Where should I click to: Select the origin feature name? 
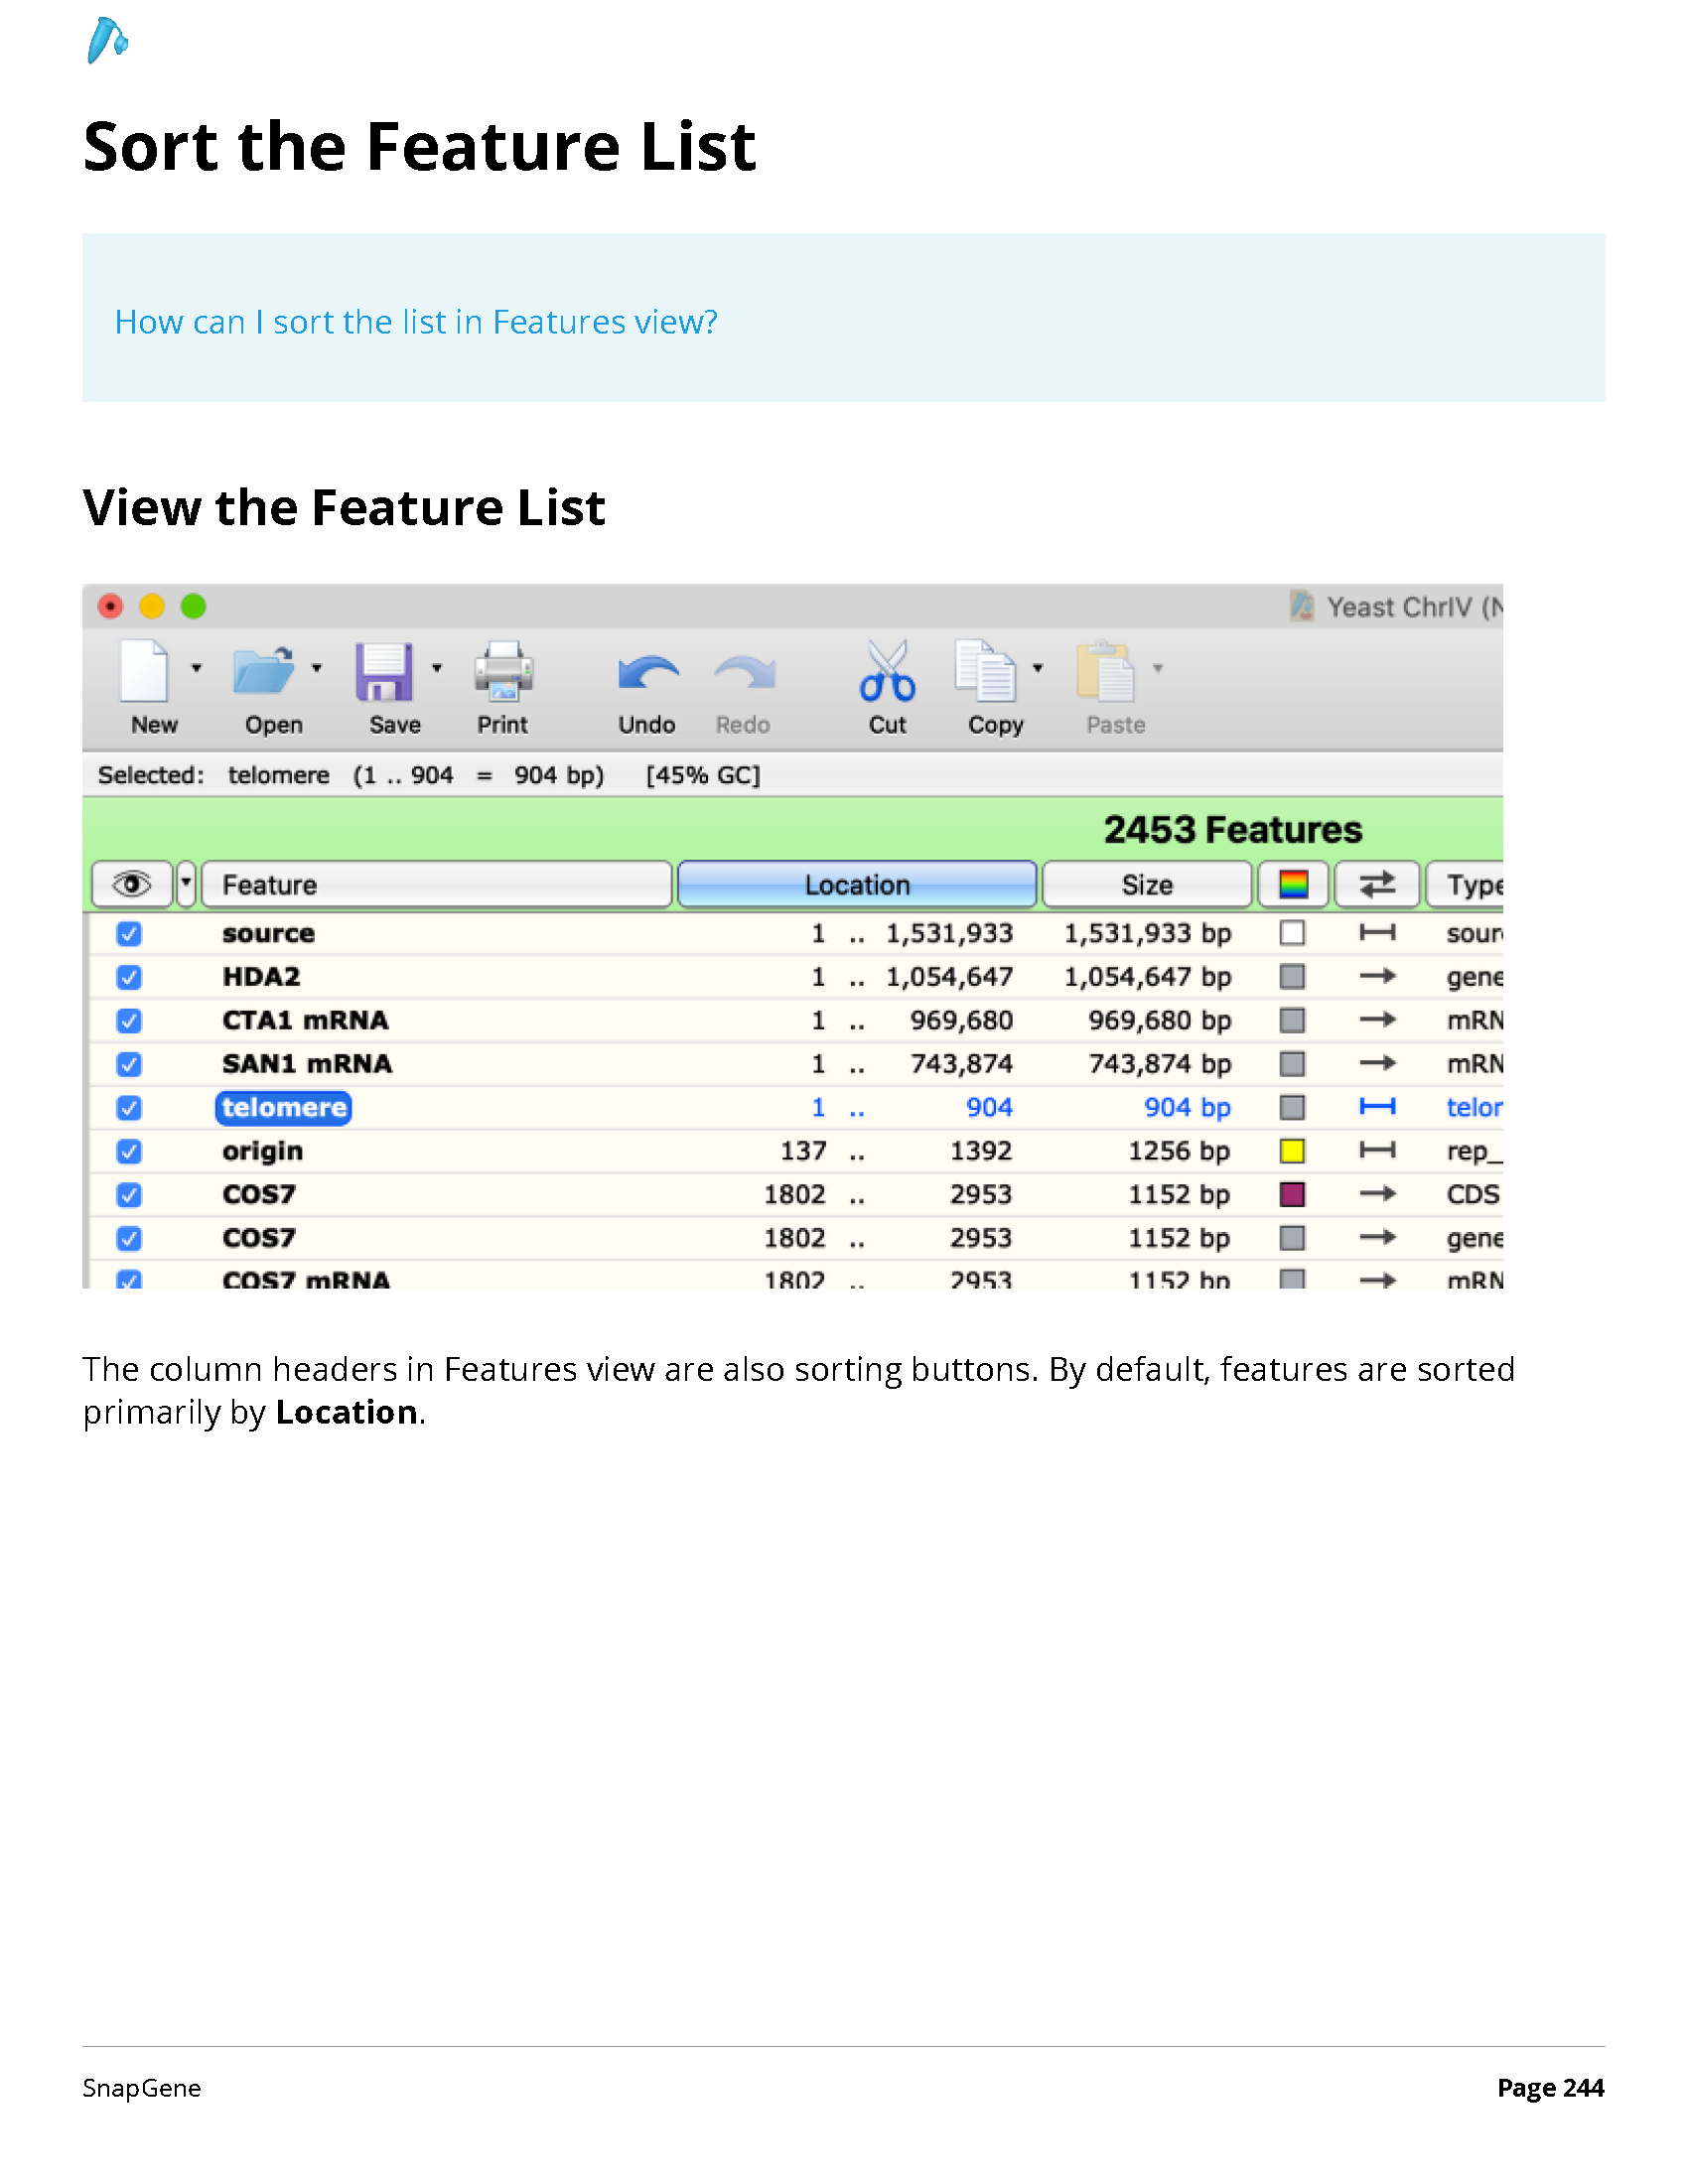[x=262, y=1151]
